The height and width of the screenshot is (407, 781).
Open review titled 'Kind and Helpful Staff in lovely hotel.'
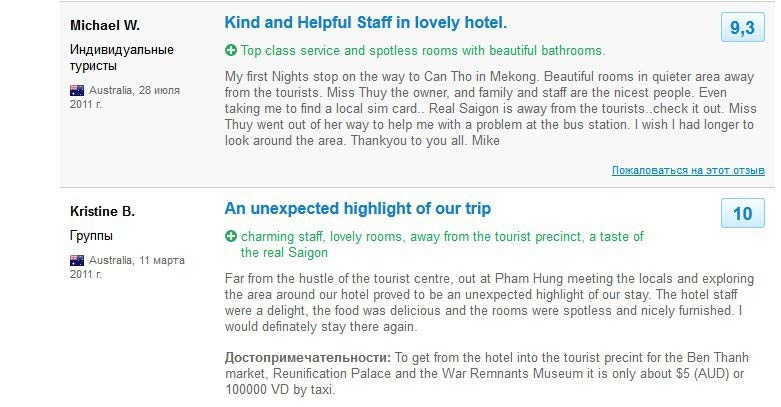click(x=366, y=22)
